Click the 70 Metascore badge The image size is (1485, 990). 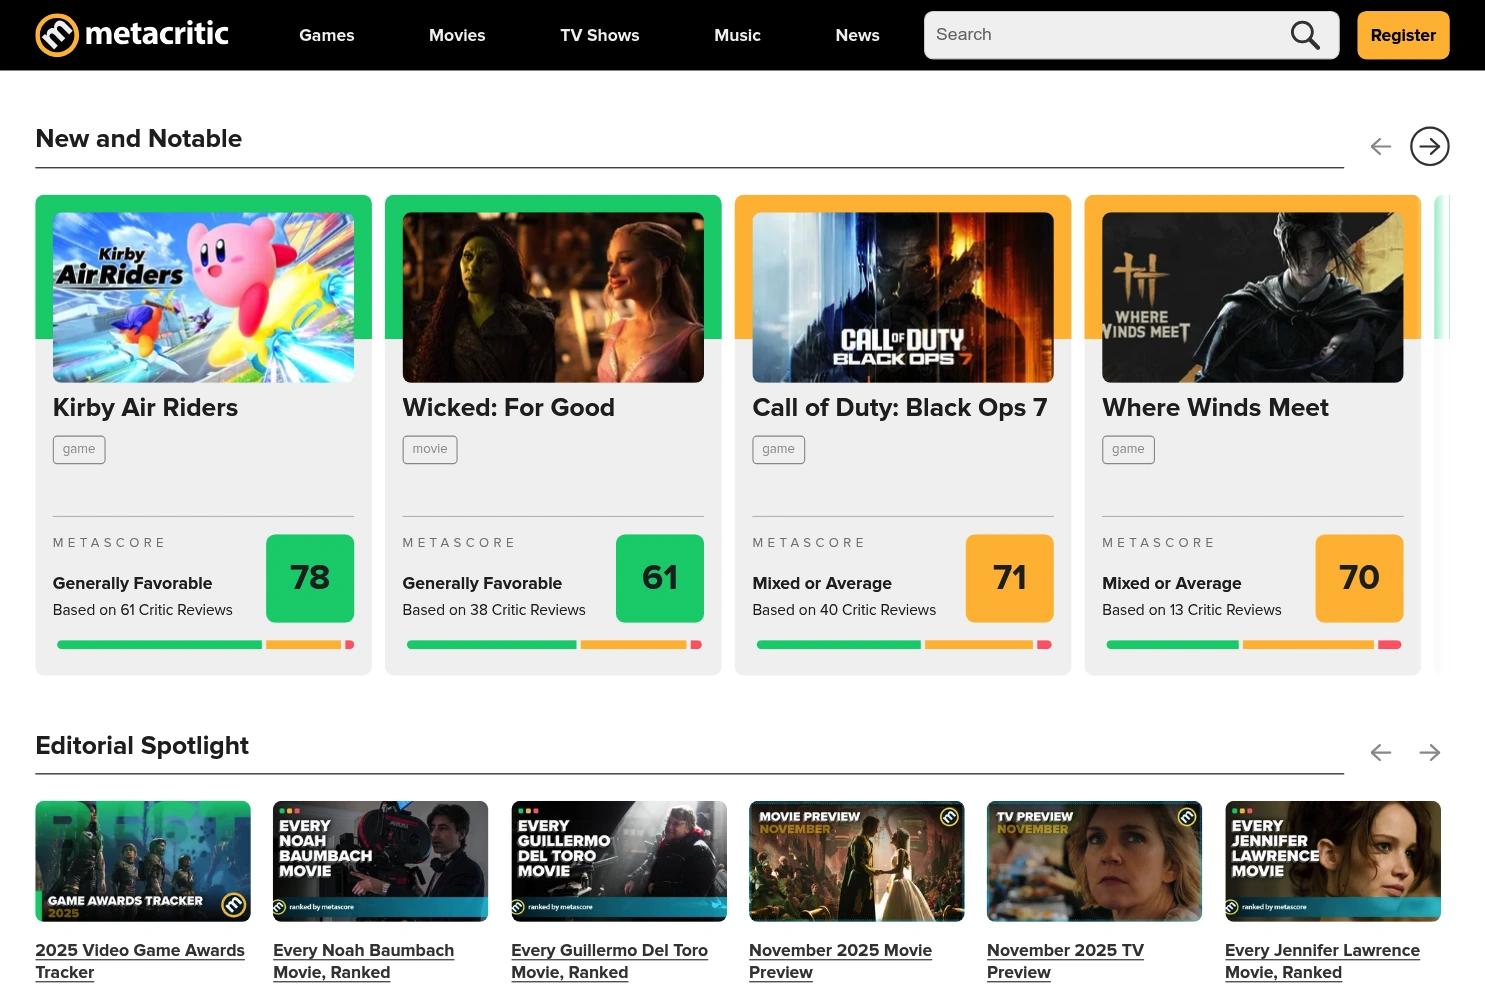(x=1359, y=578)
